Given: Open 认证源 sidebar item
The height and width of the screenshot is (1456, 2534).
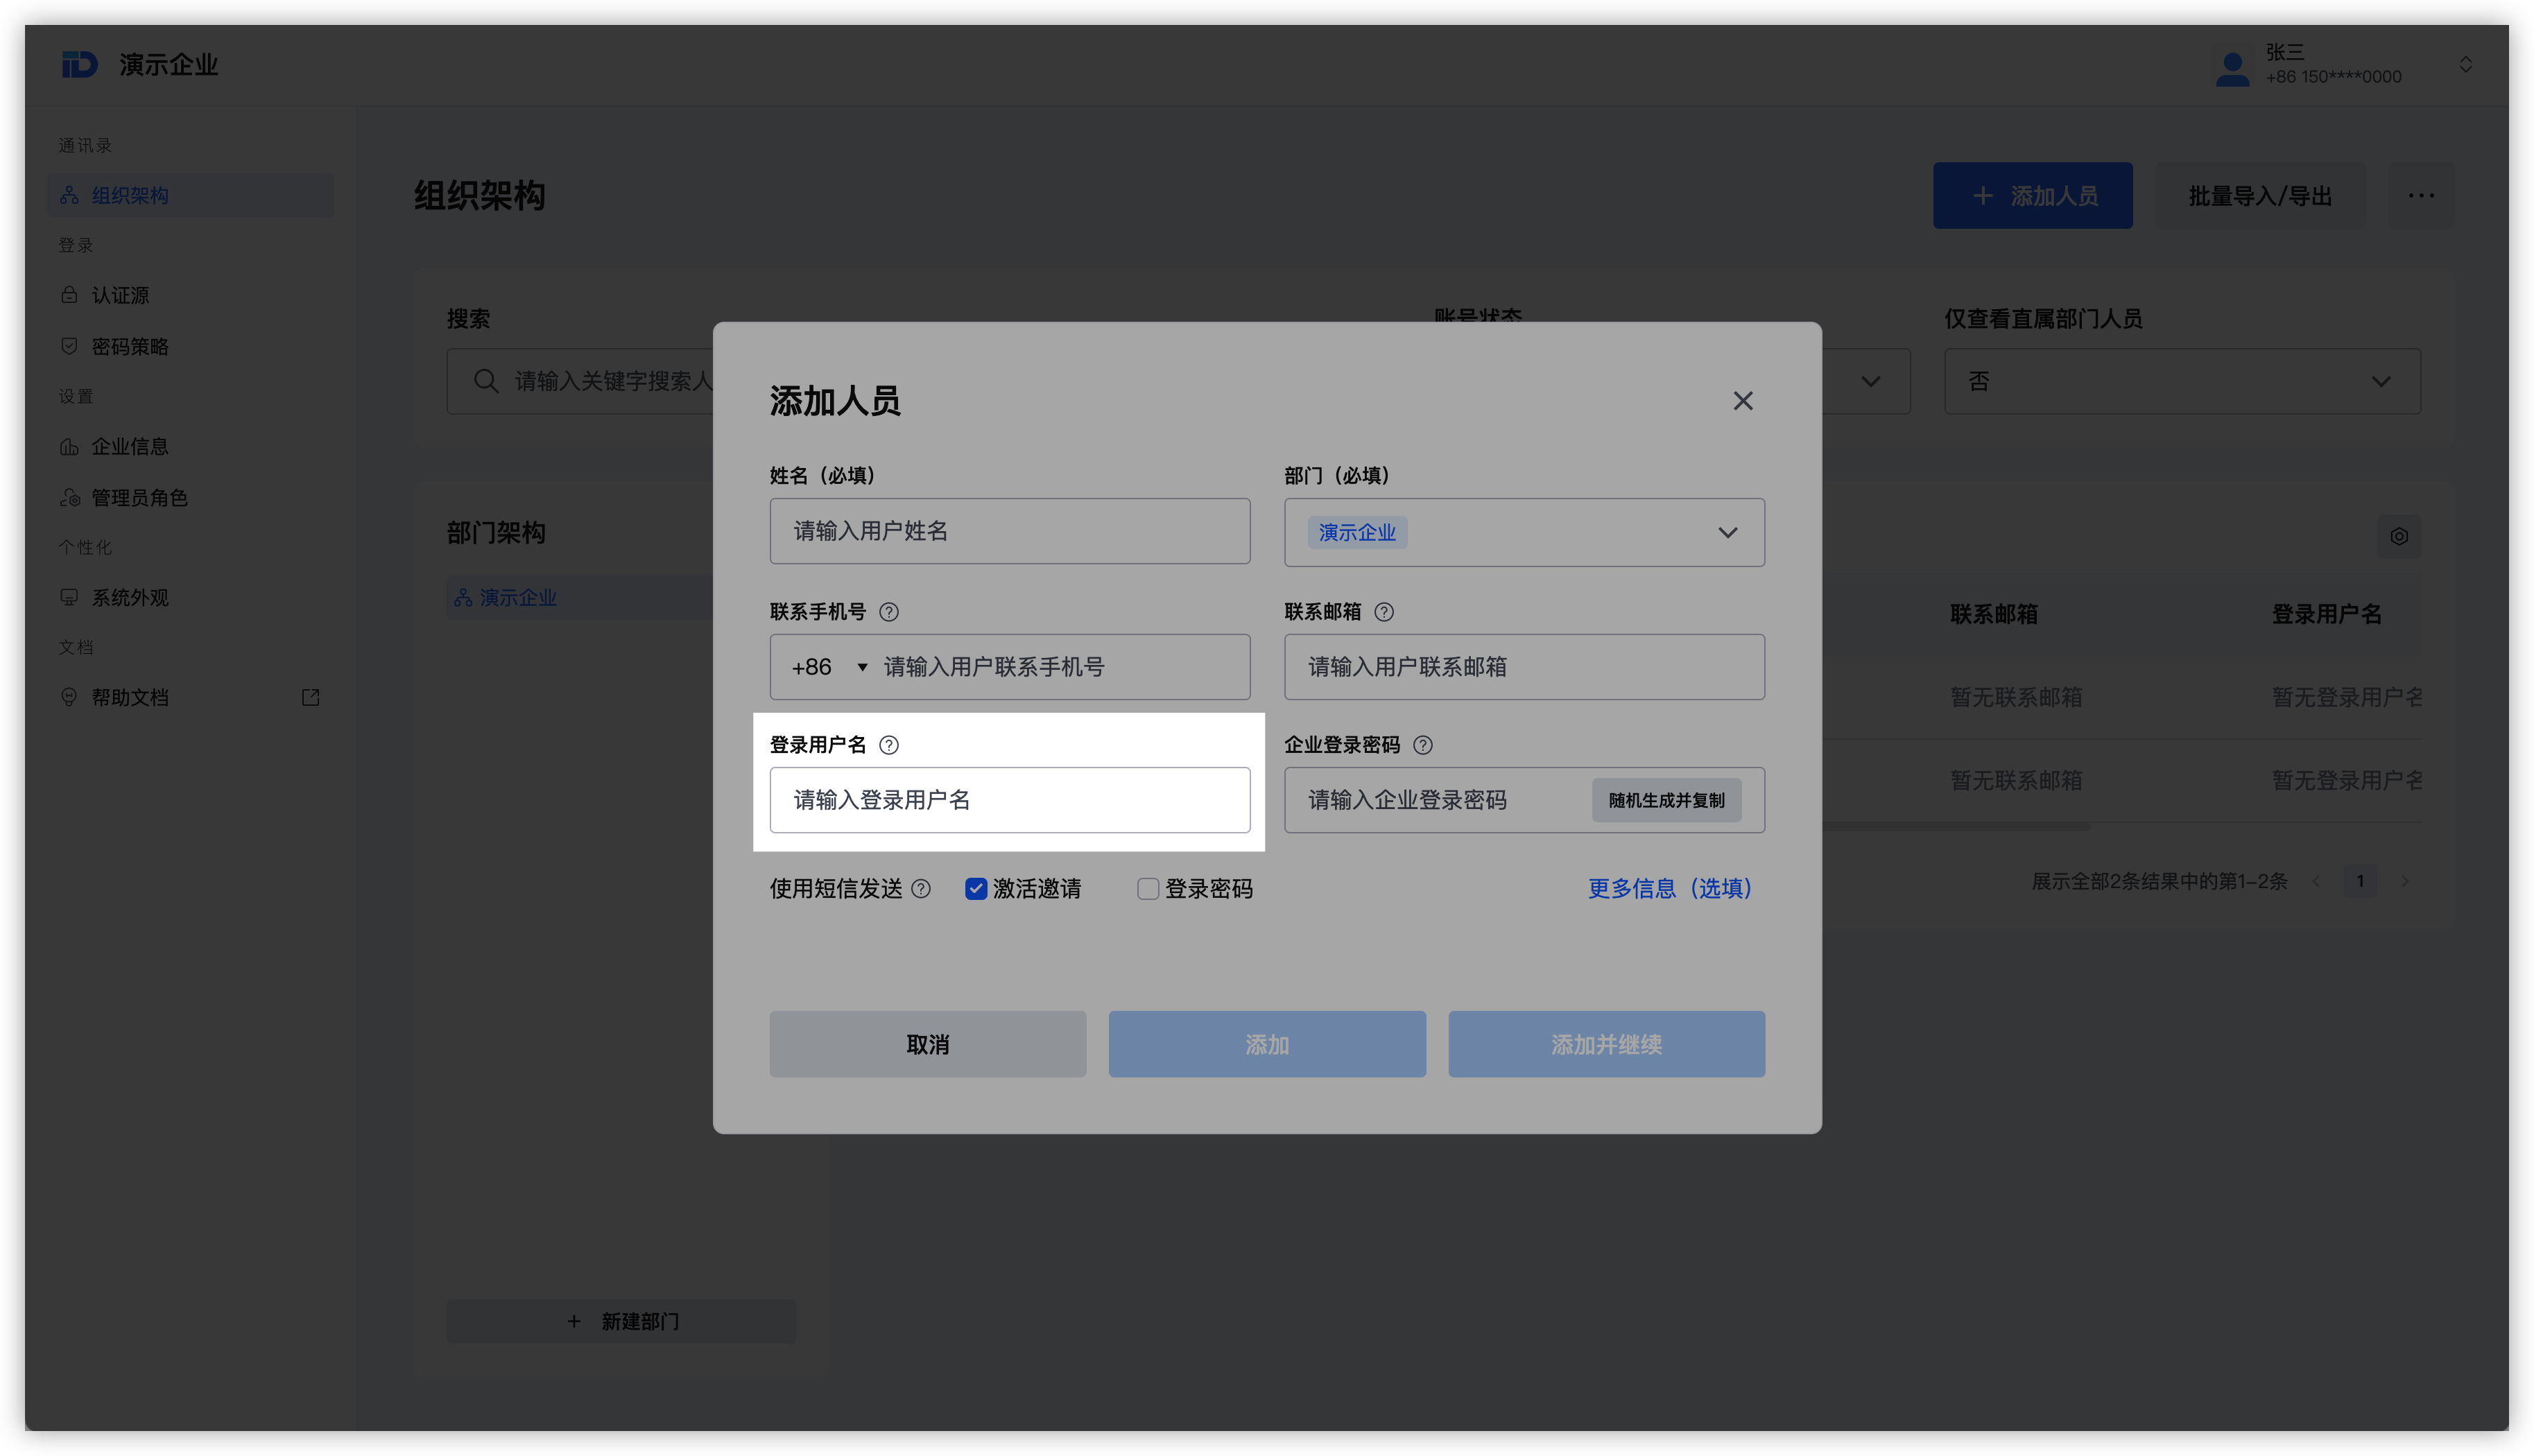Looking at the screenshot, I should [x=190, y=295].
